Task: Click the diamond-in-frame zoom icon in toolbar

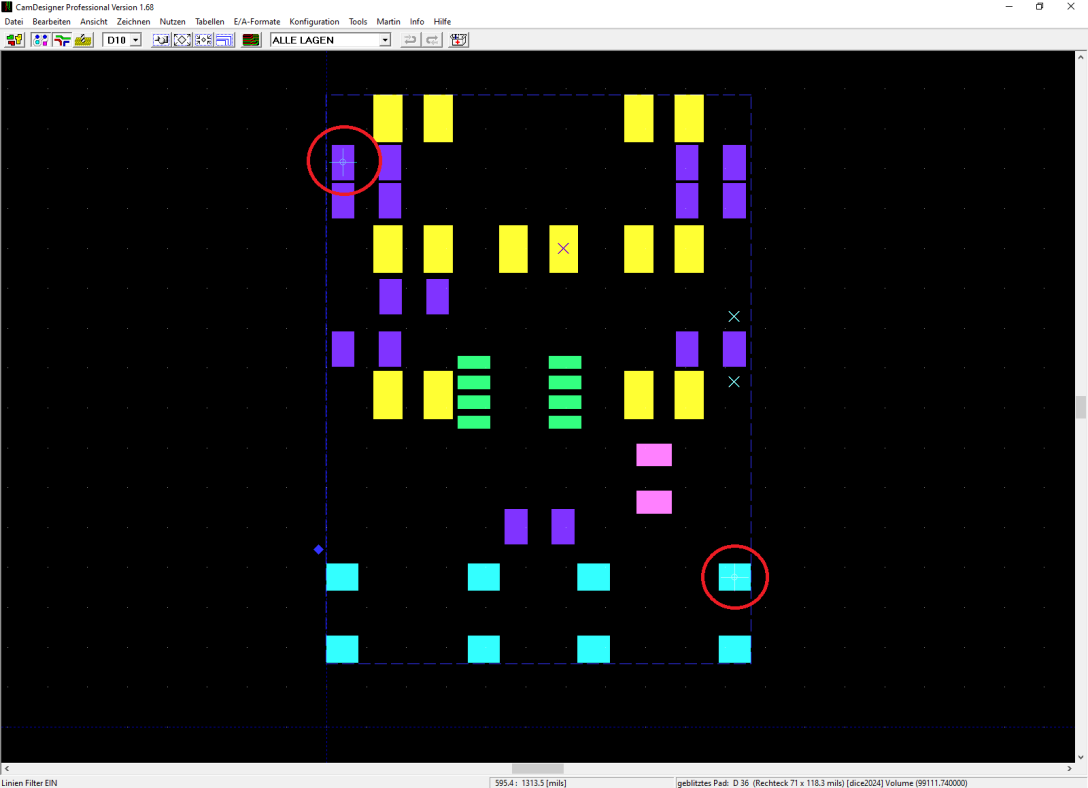Action: click(x=182, y=40)
